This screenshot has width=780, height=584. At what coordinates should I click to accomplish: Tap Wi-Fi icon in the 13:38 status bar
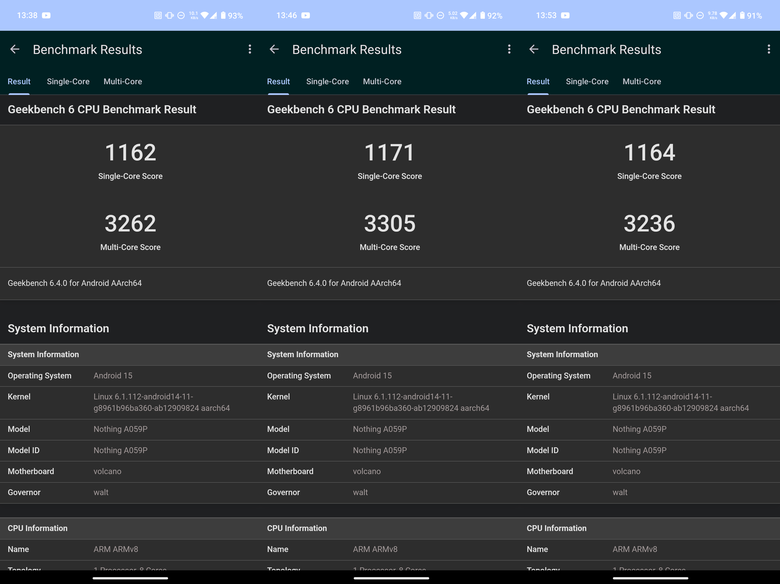click(205, 15)
